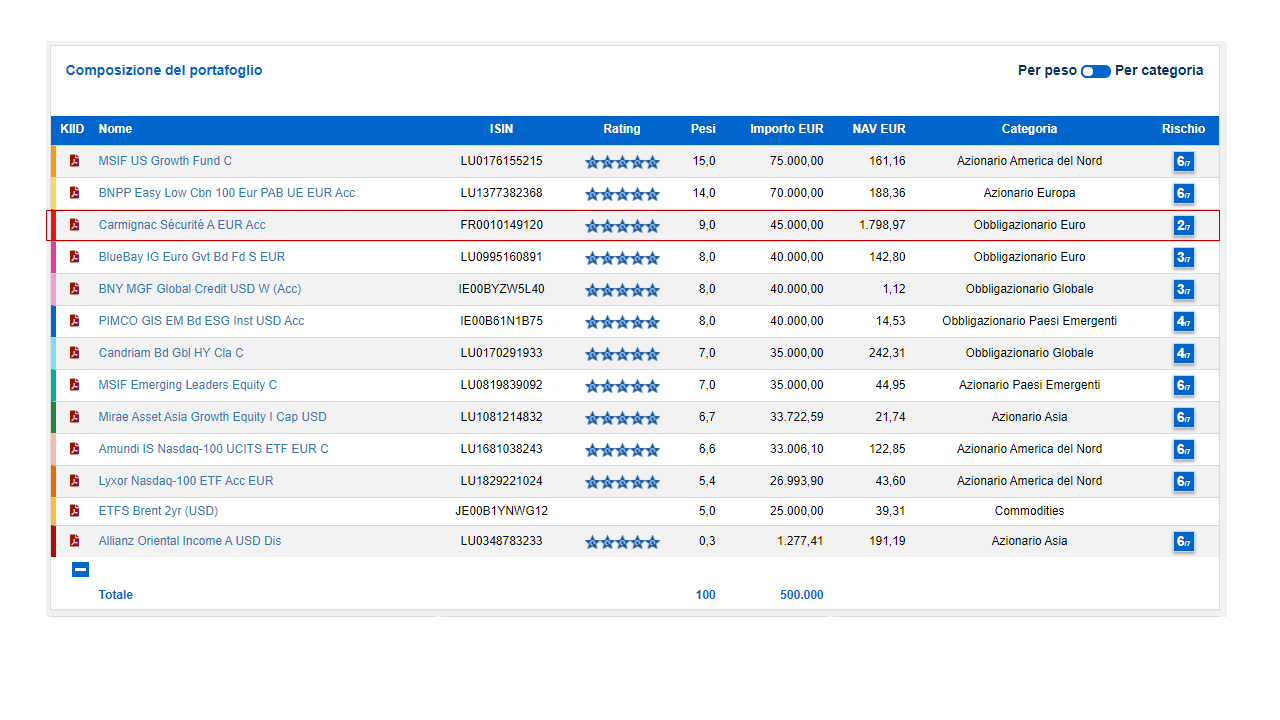The image size is (1280, 720).
Task: Select ISIN FR0010149120
Action: (x=502, y=225)
